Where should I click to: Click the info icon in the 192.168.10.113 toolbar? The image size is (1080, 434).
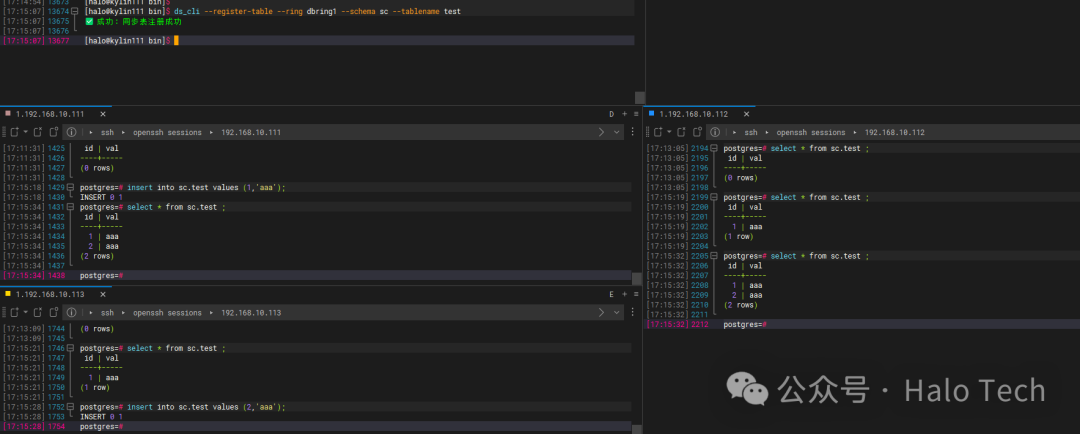tap(71, 313)
